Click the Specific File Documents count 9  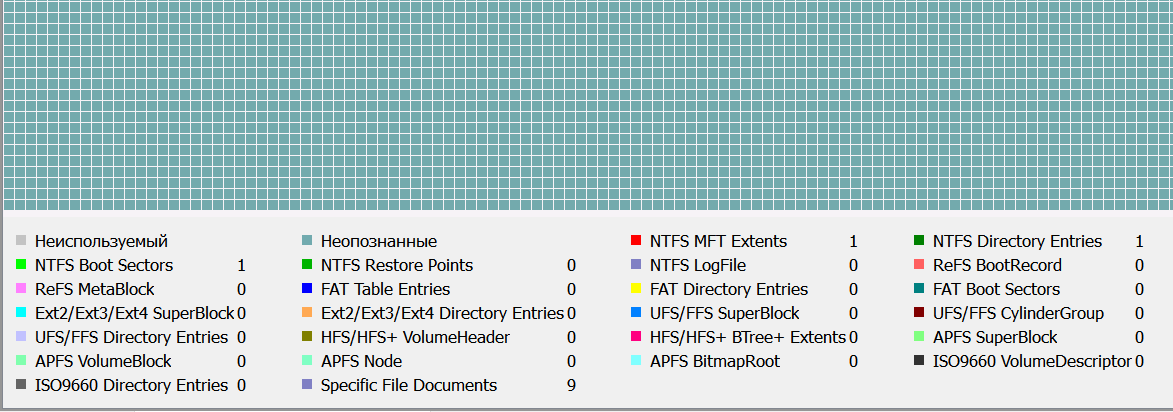coord(572,385)
